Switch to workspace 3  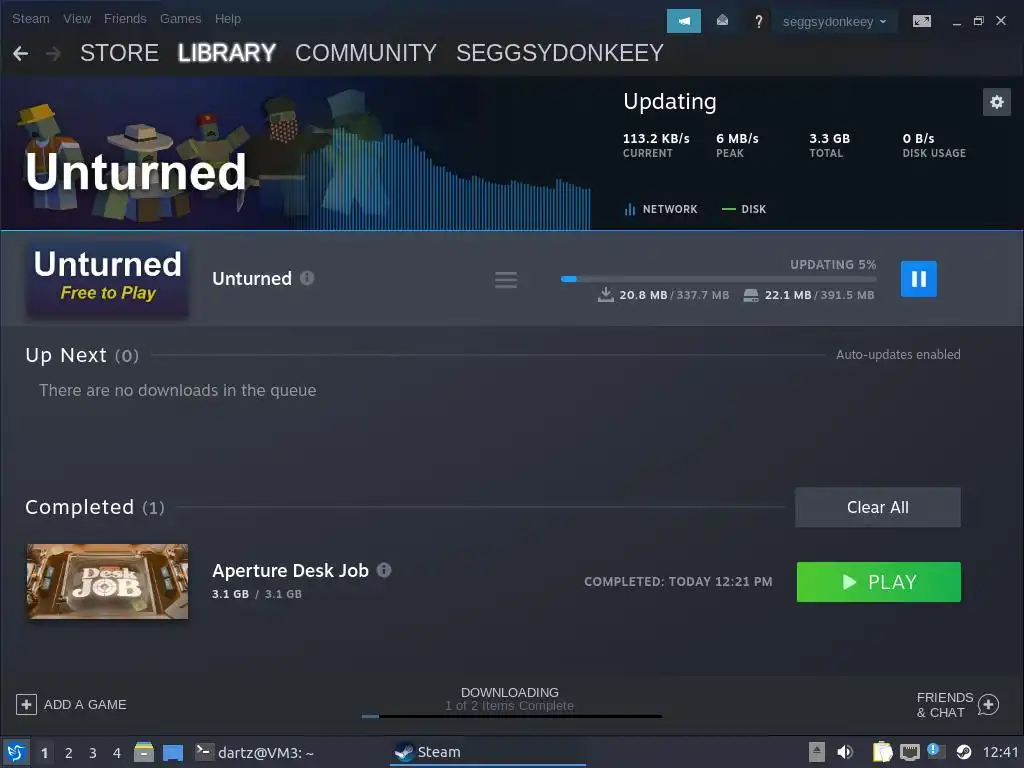tap(93, 753)
